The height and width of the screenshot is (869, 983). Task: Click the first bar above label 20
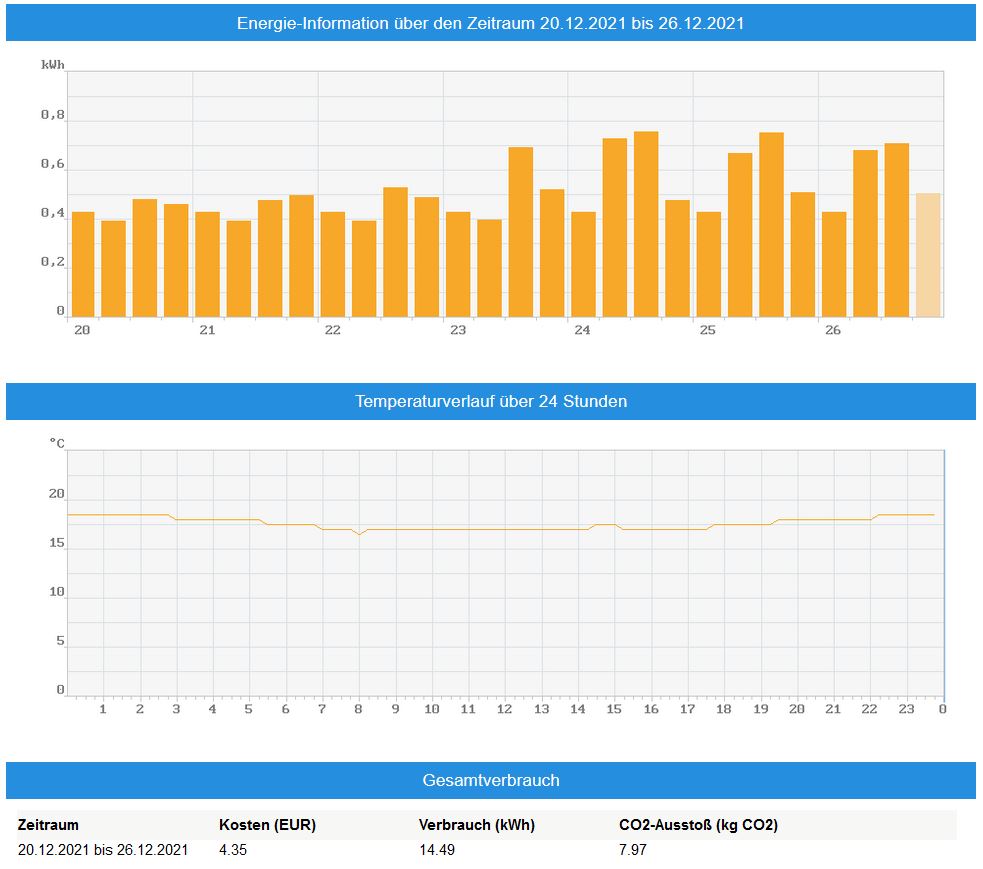pyautogui.click(x=83, y=265)
